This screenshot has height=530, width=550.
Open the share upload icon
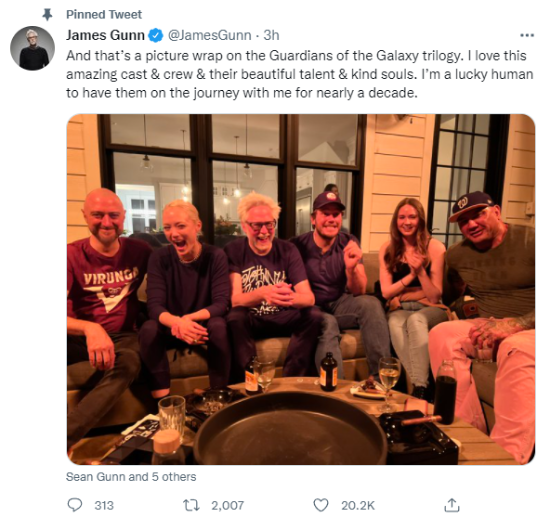point(452,505)
